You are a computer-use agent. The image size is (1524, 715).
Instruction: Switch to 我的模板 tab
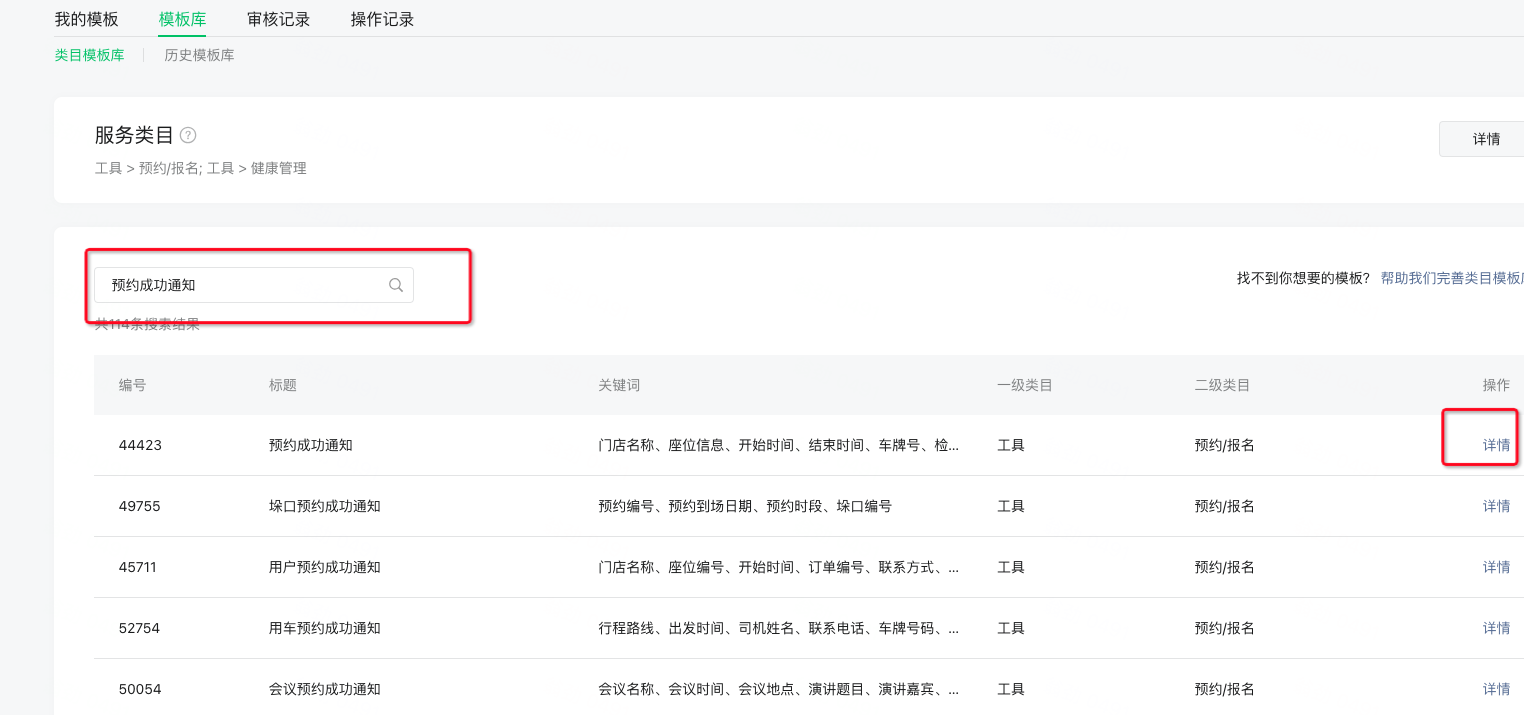click(x=86, y=19)
